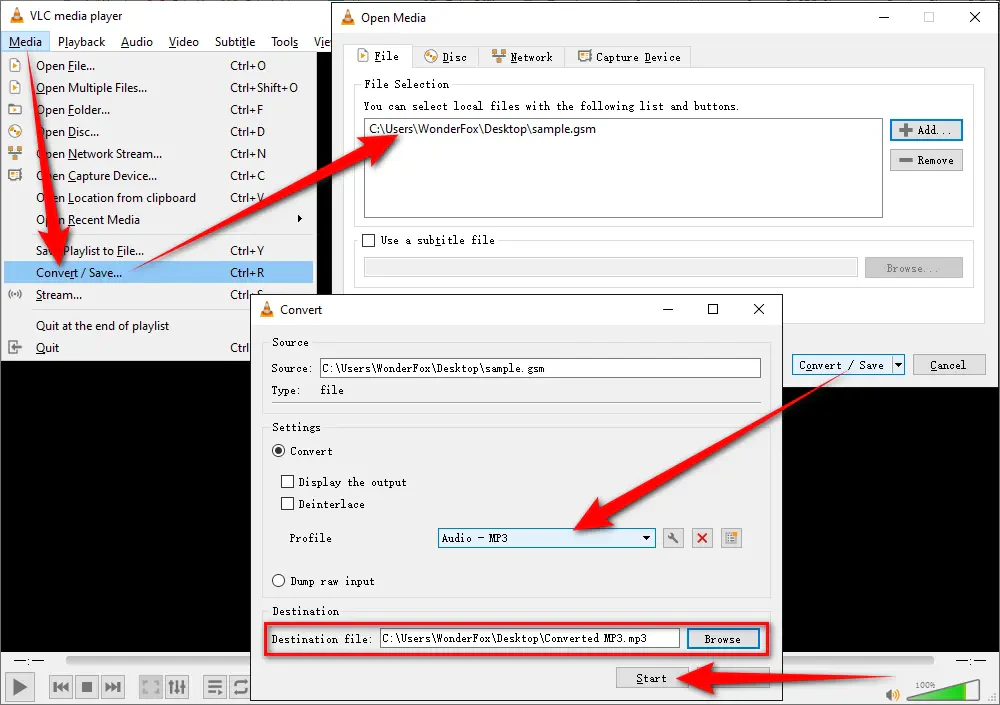Open the Tools menu
The width and height of the screenshot is (1000, 705).
tap(284, 41)
